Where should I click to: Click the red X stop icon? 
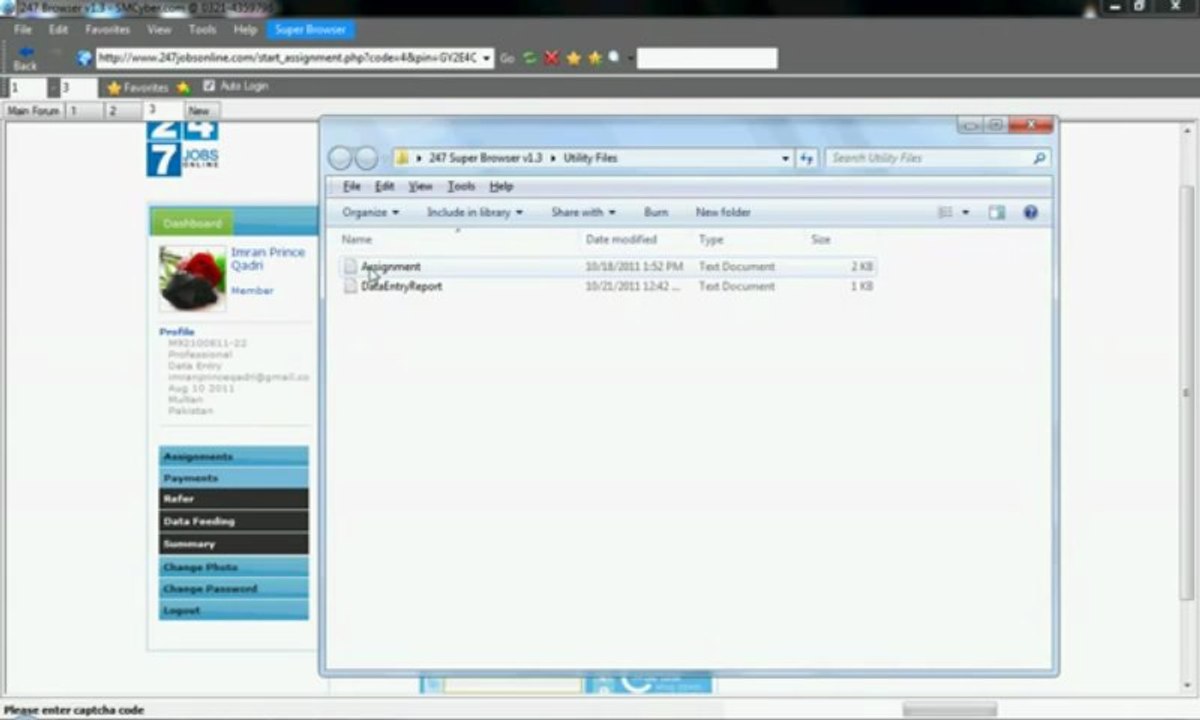[551, 58]
